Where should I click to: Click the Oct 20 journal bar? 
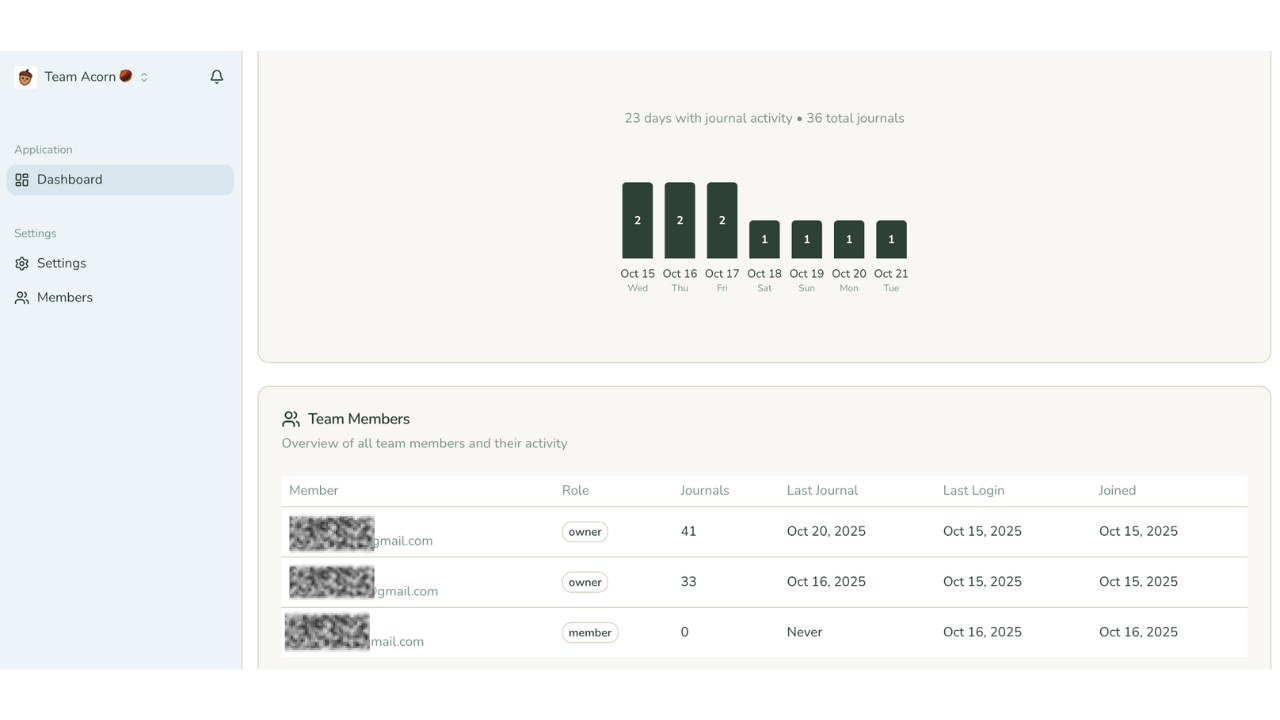(x=849, y=240)
